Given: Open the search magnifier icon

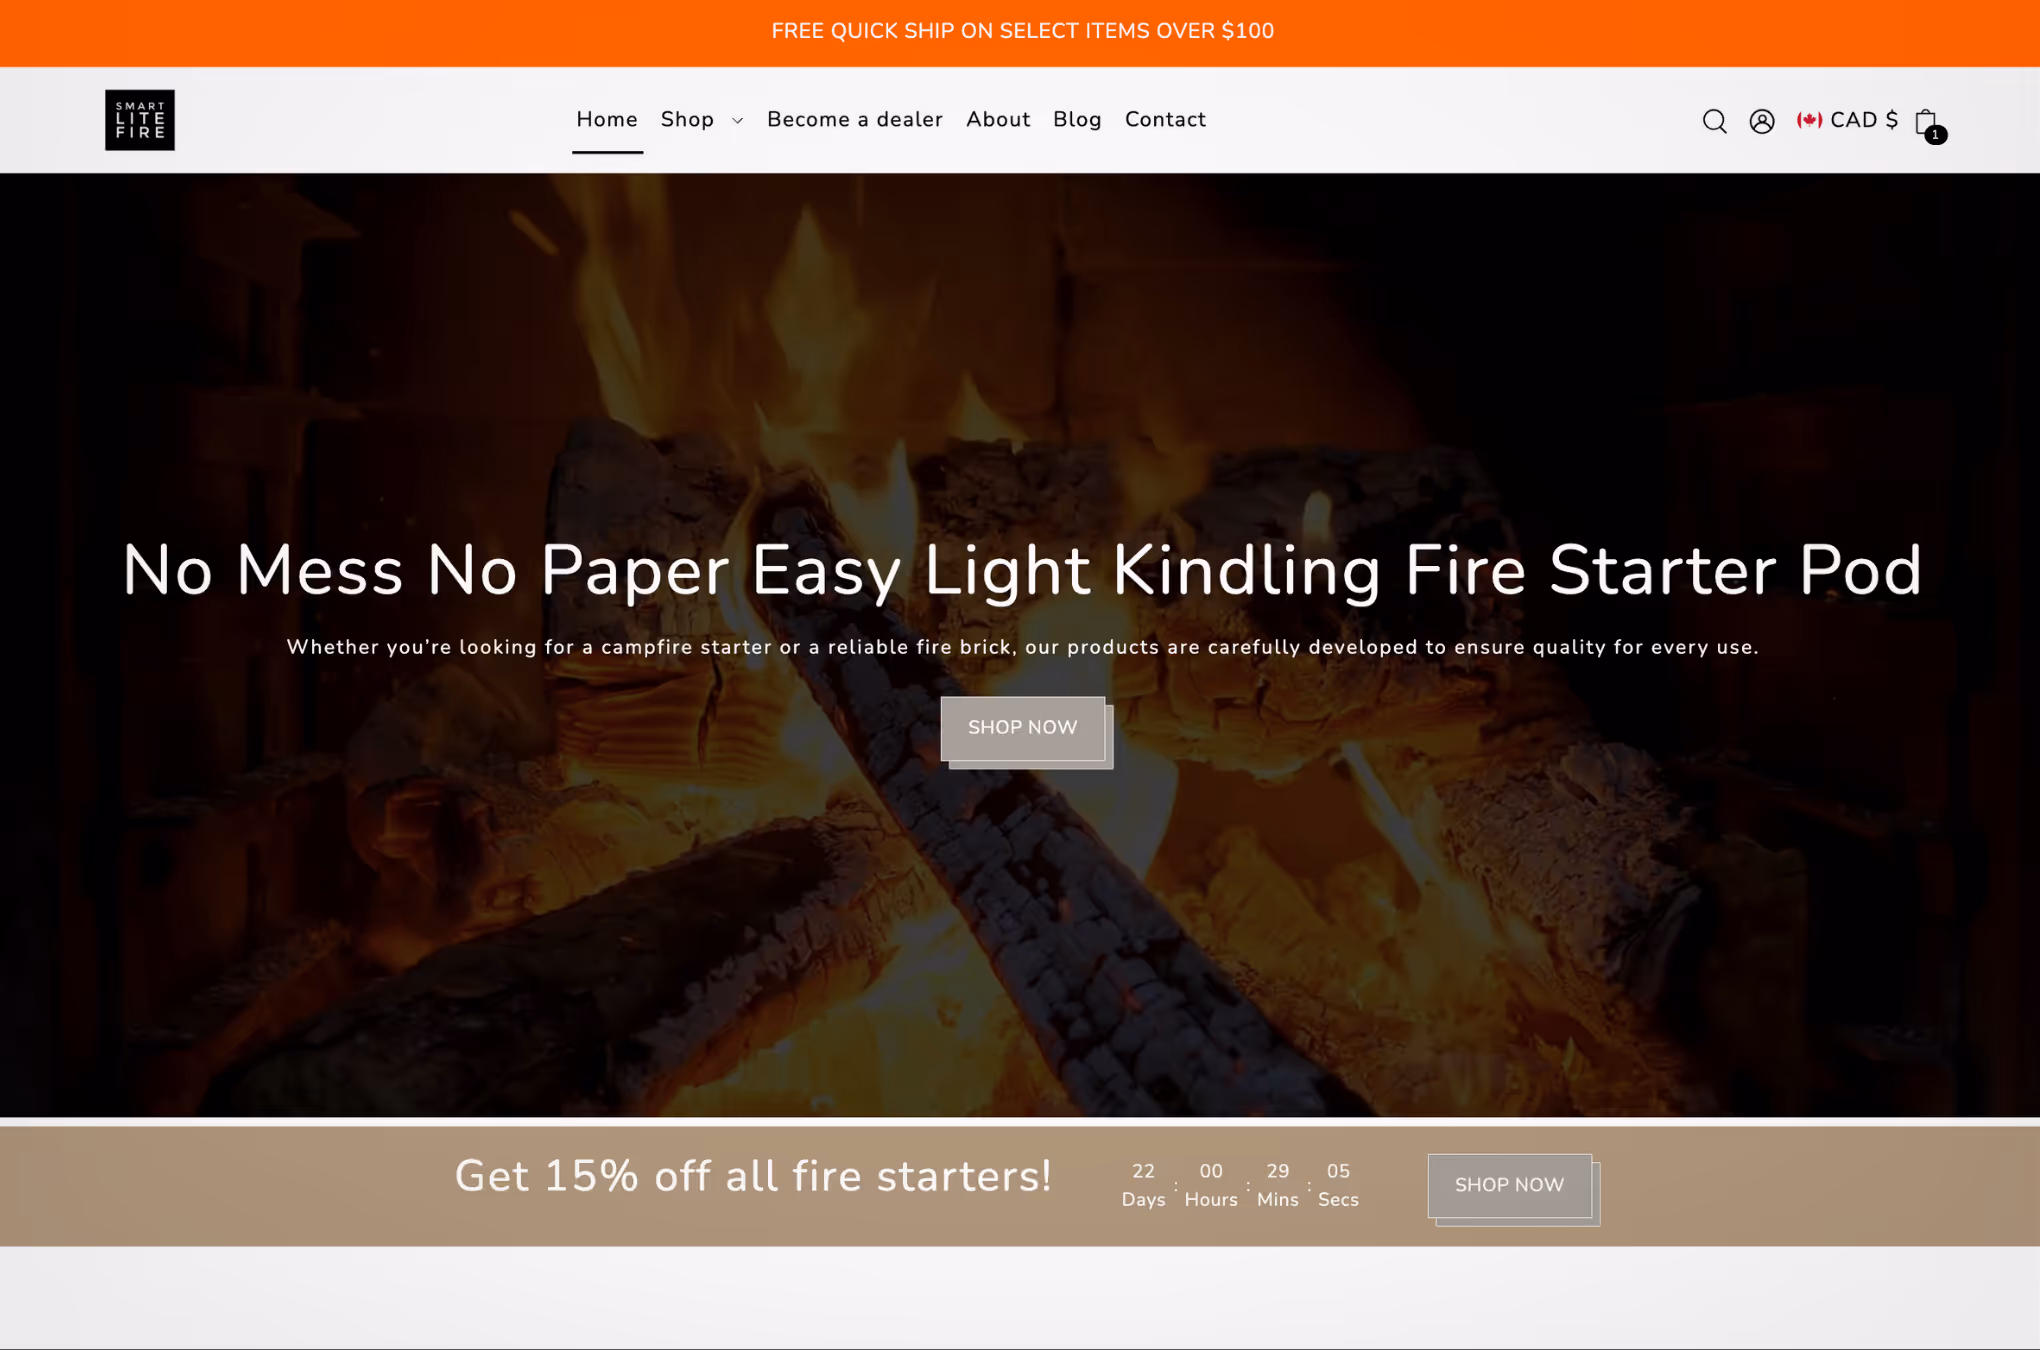Looking at the screenshot, I should (x=1714, y=121).
